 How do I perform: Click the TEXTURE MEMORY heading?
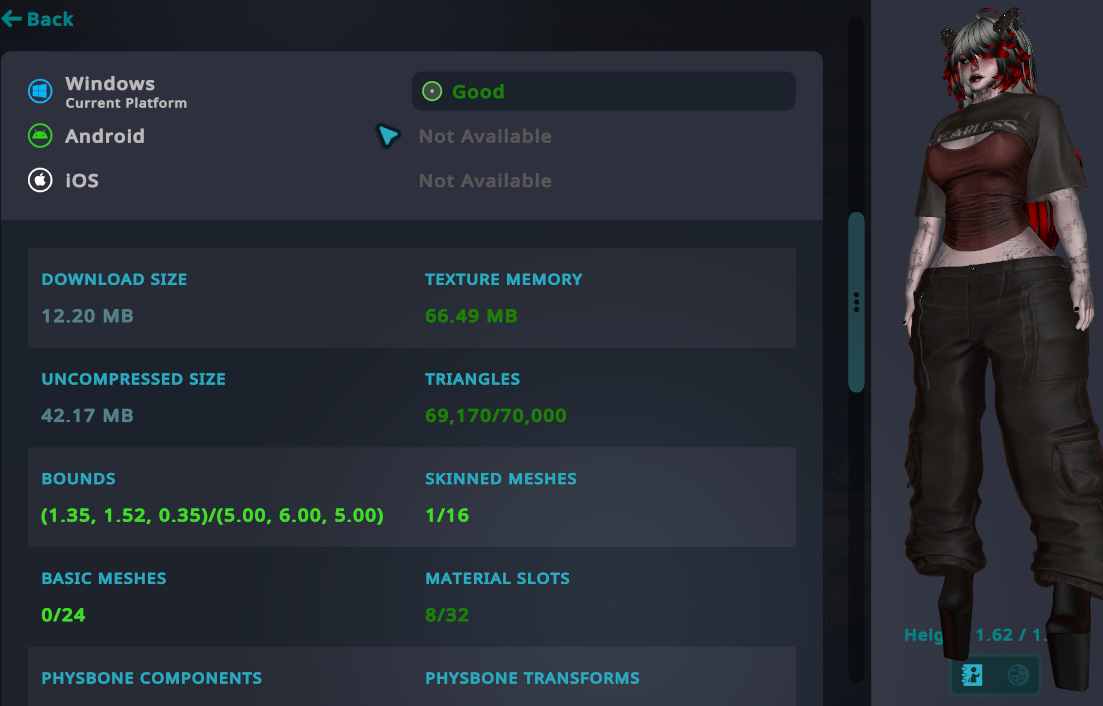[504, 279]
